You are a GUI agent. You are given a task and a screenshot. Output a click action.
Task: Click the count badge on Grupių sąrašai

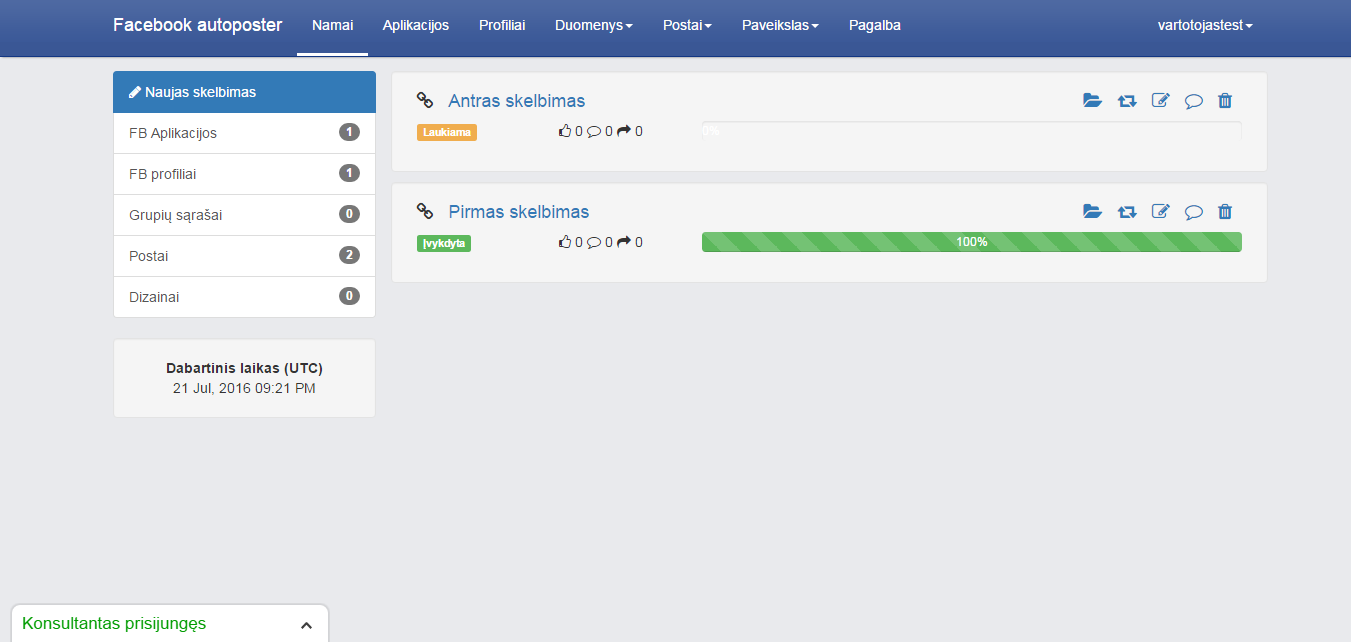tap(349, 214)
